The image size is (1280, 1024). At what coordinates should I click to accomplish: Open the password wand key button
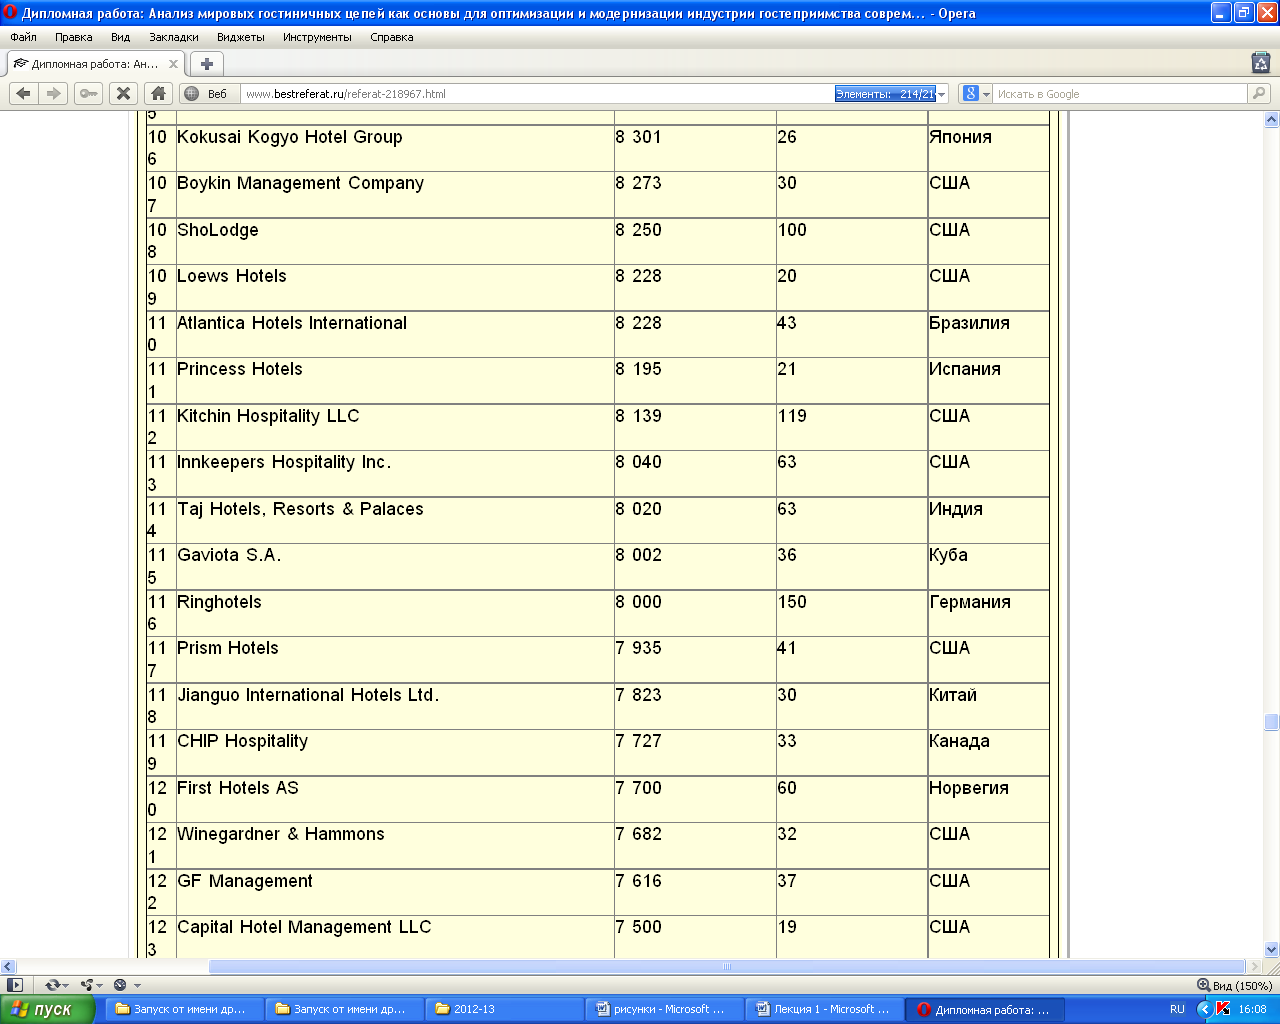click(89, 93)
